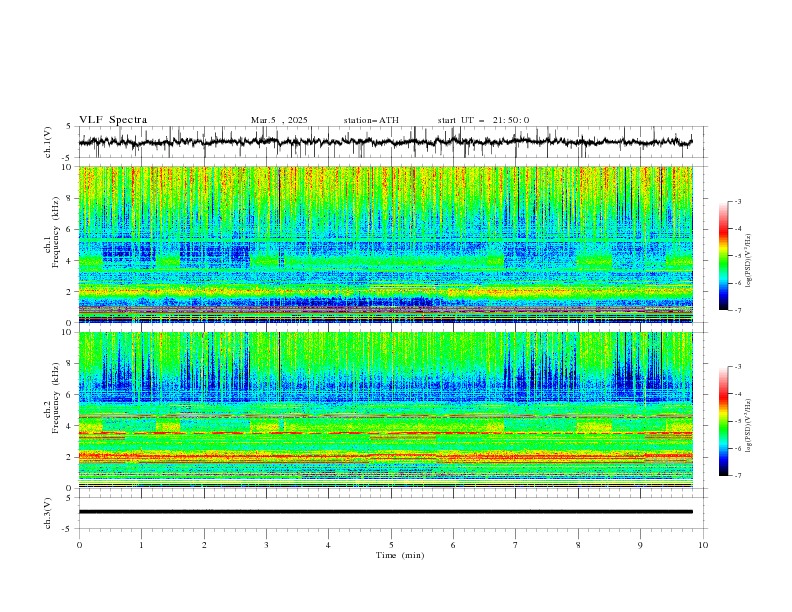Click the 'ch.1(V)' waveform axis label
Screen dimensions: 792x612
(47, 142)
